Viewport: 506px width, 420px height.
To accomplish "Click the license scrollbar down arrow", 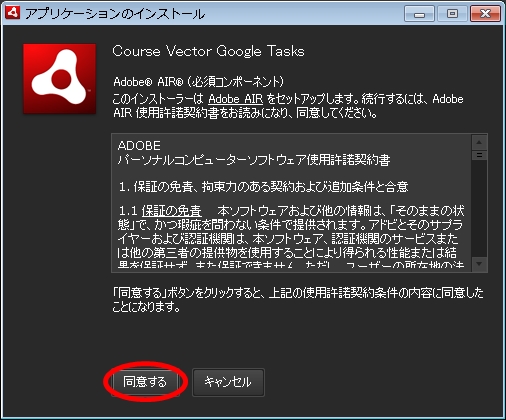I will coord(479,264).
